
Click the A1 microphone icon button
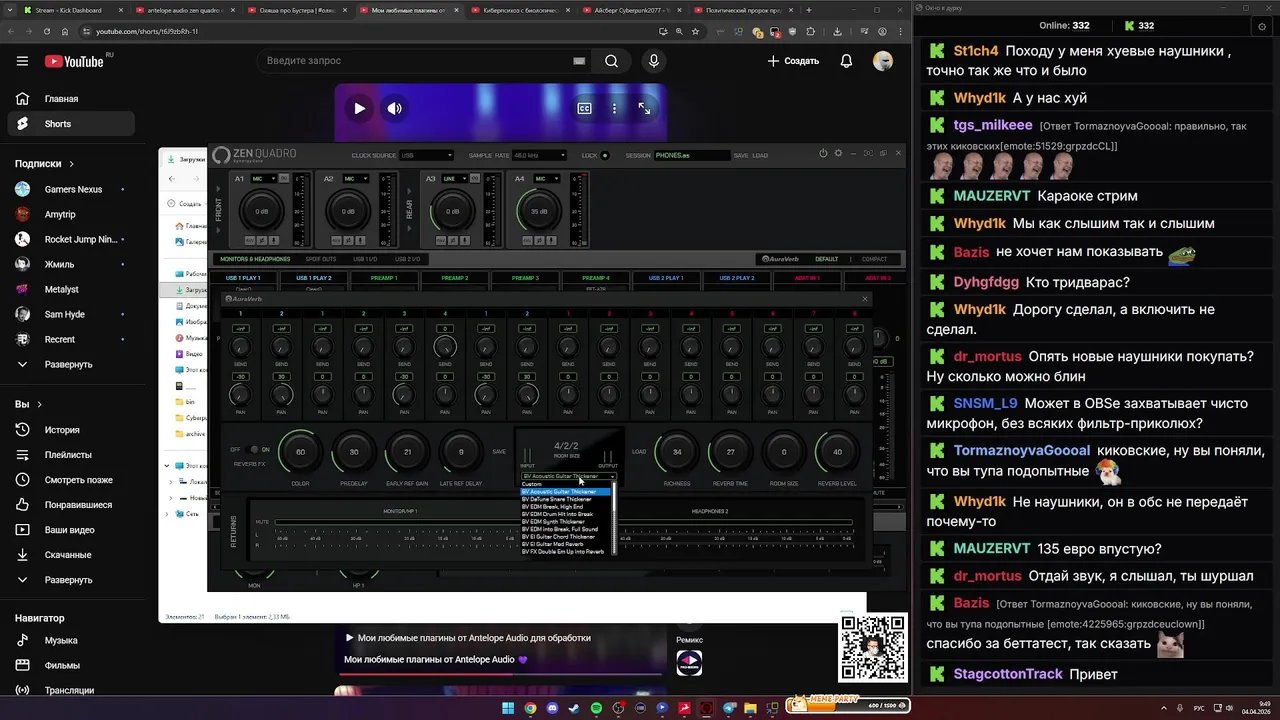pyautogui.click(x=274, y=241)
